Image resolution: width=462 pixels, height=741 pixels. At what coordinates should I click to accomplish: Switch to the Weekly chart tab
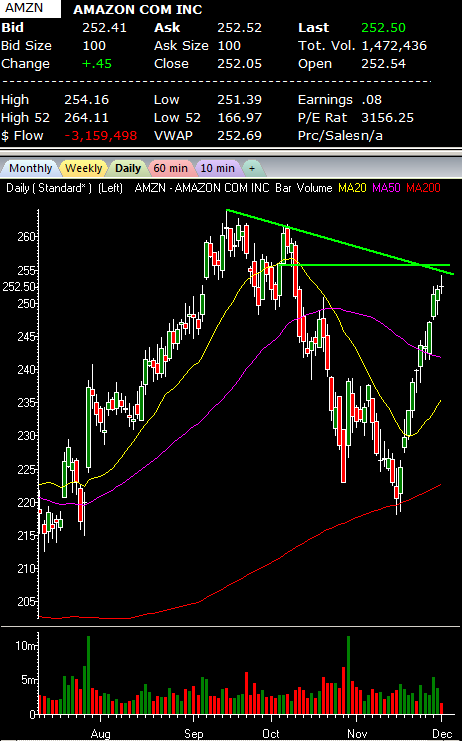tap(83, 168)
